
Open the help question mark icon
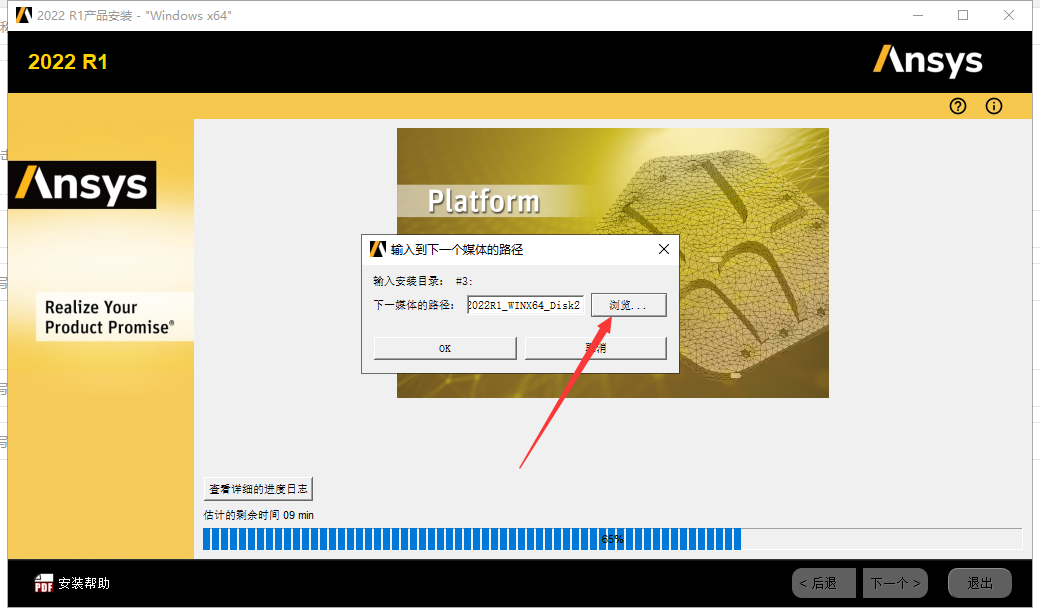pyautogui.click(x=957, y=106)
